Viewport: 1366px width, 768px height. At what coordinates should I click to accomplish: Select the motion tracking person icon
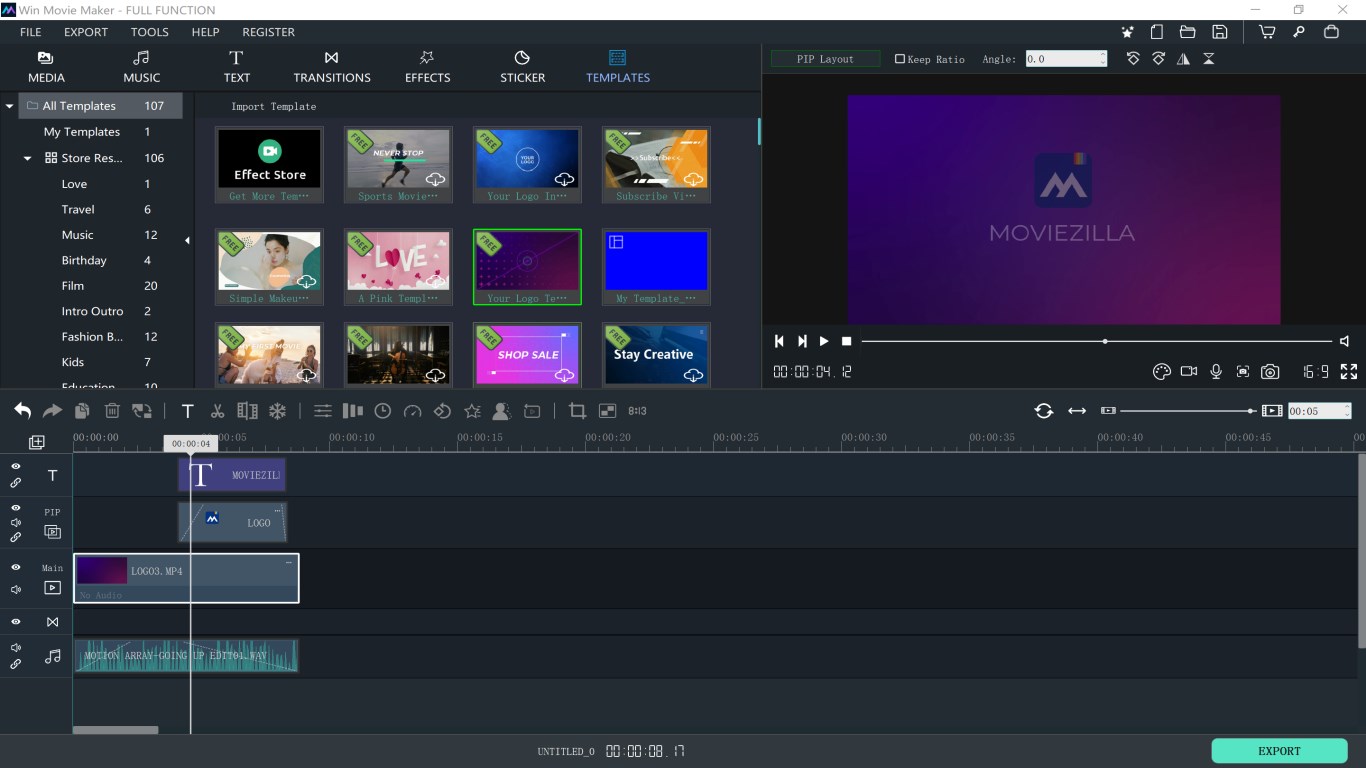(x=500, y=410)
